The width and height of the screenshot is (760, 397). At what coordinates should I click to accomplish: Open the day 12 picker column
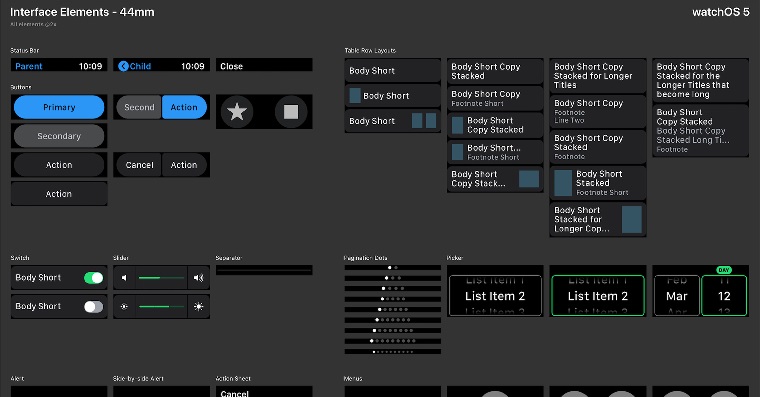(724, 296)
